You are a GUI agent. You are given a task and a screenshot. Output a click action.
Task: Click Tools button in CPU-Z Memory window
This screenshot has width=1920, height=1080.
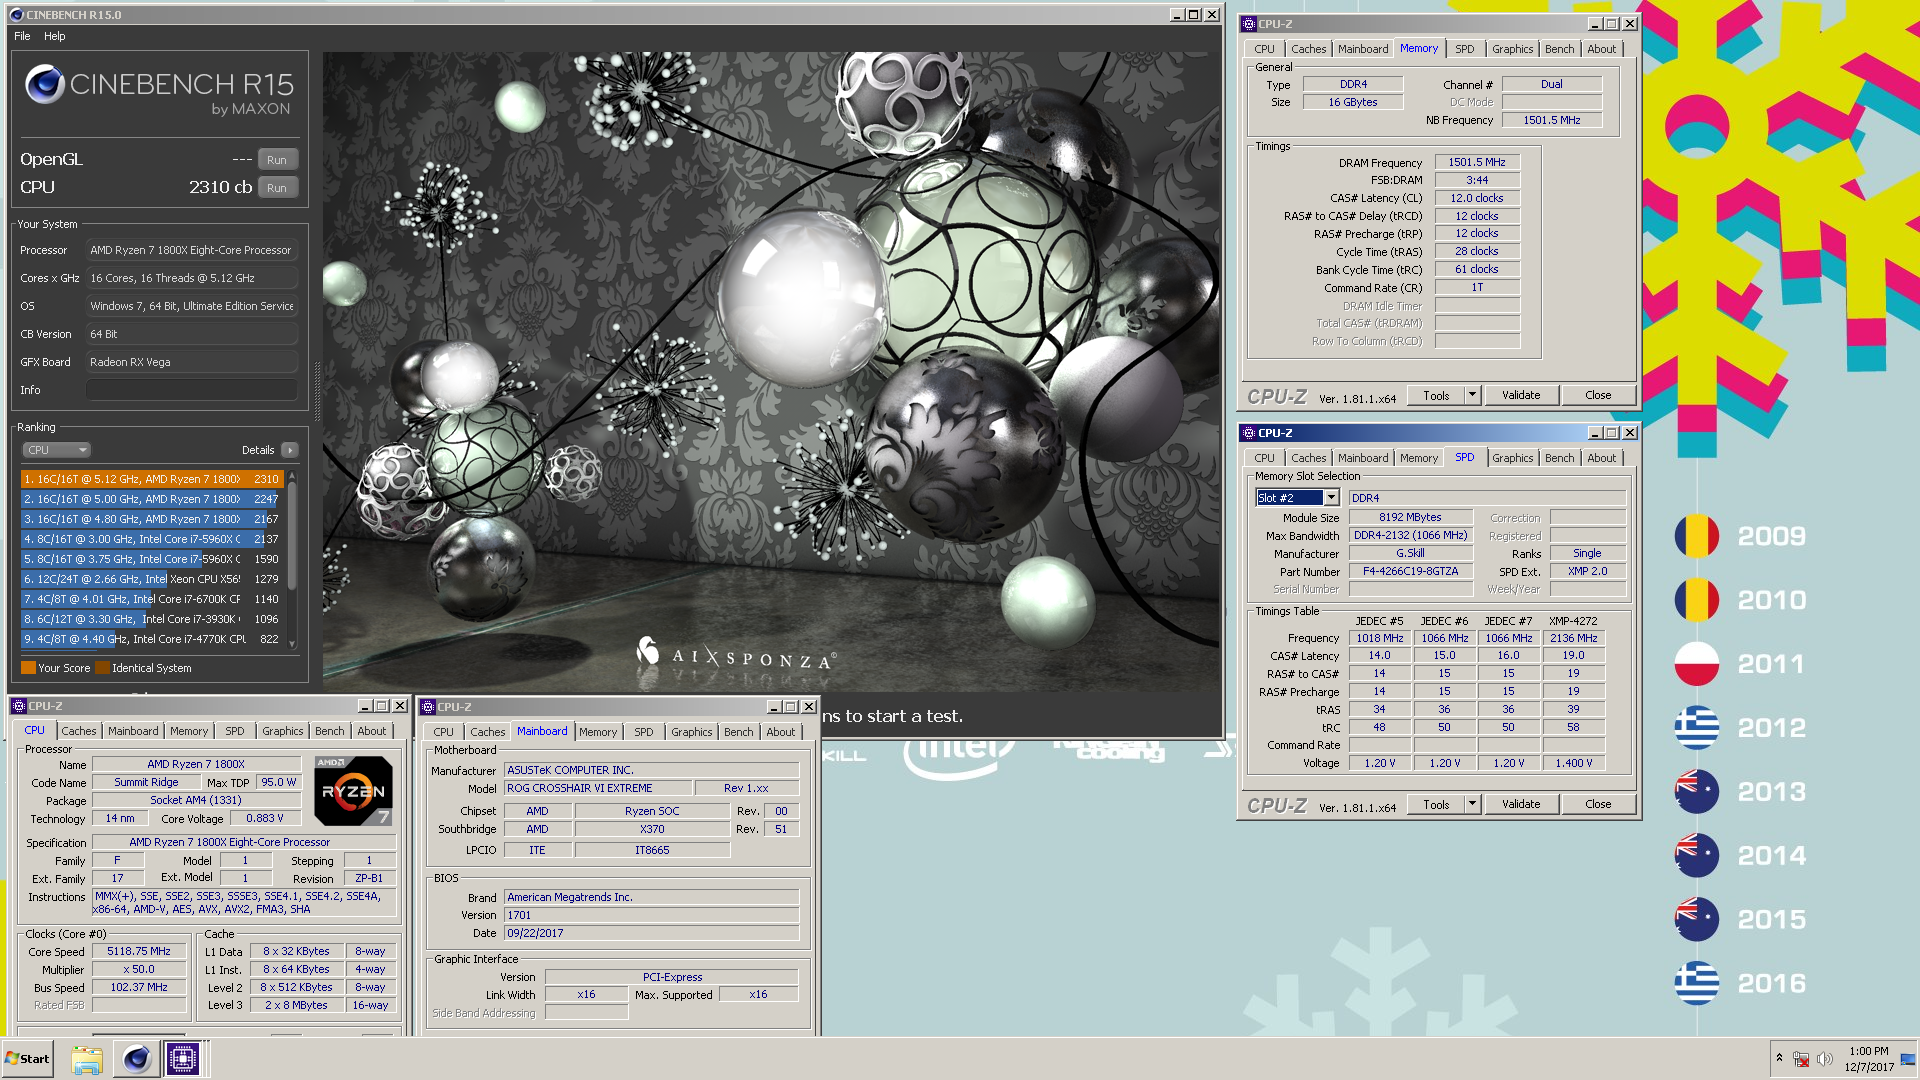(x=1436, y=396)
